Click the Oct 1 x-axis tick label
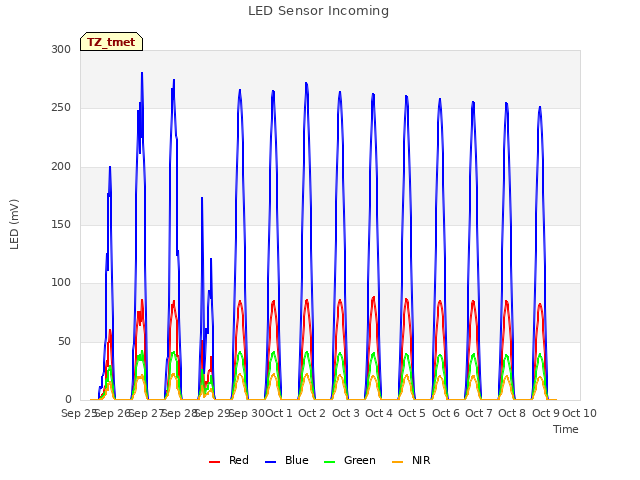Viewport: 640px width, 480px height. (x=279, y=413)
